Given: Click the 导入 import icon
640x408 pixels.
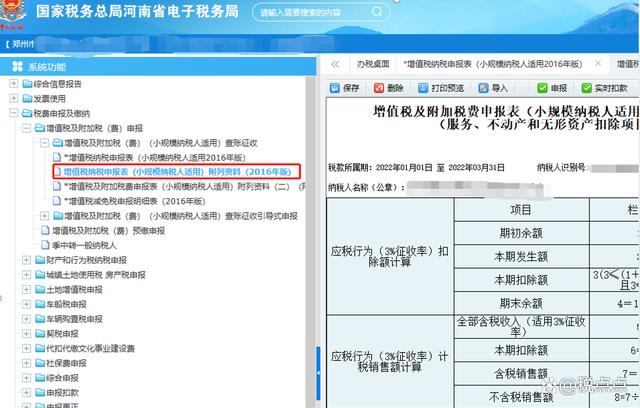Looking at the screenshot, I should tap(484, 88).
